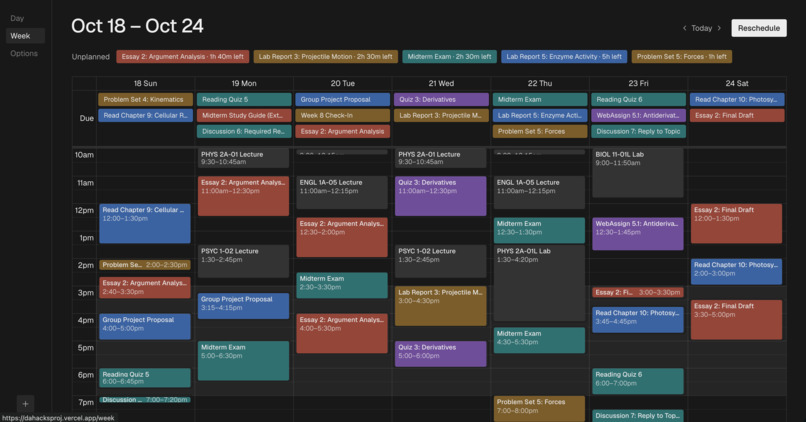Open Wednesday 5:00–6:00pm Quiz 3: Derivatives event
806x422 pixels.
[x=441, y=354]
